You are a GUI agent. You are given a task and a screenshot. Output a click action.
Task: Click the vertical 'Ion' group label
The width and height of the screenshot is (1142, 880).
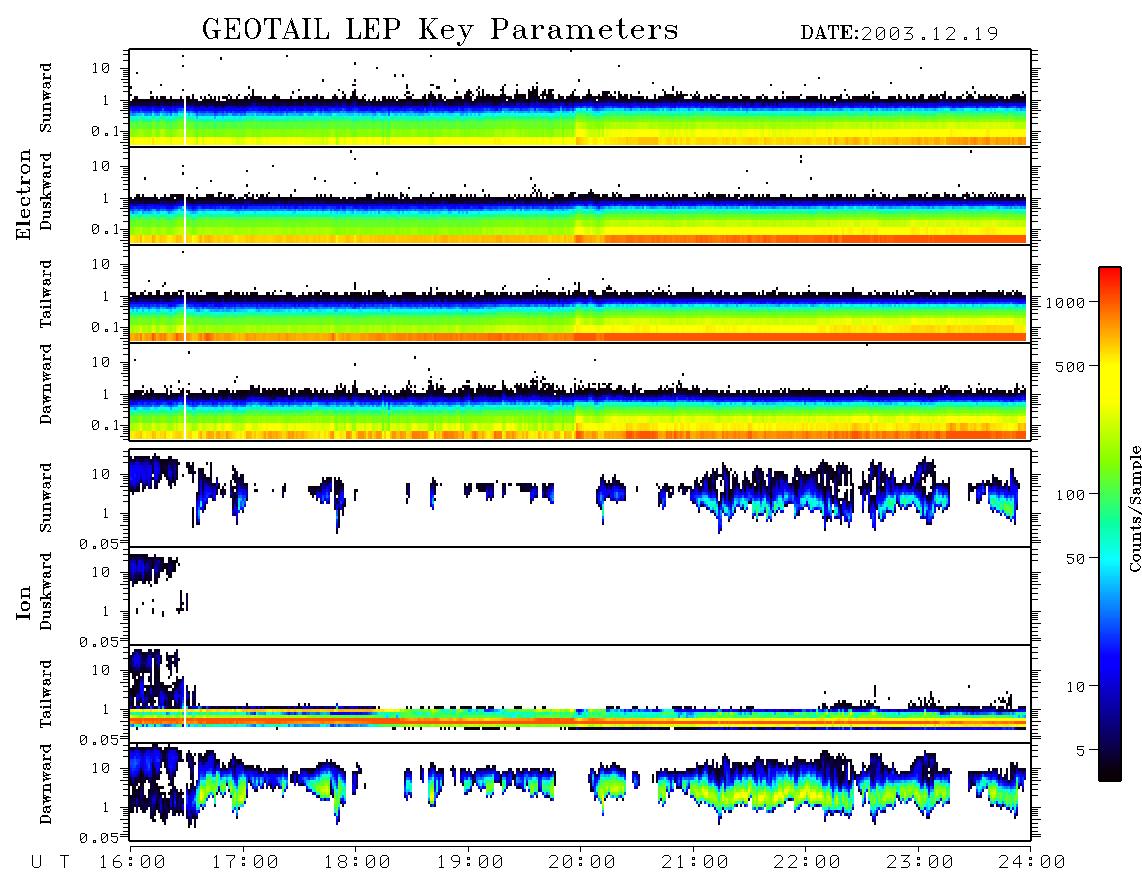point(24,603)
